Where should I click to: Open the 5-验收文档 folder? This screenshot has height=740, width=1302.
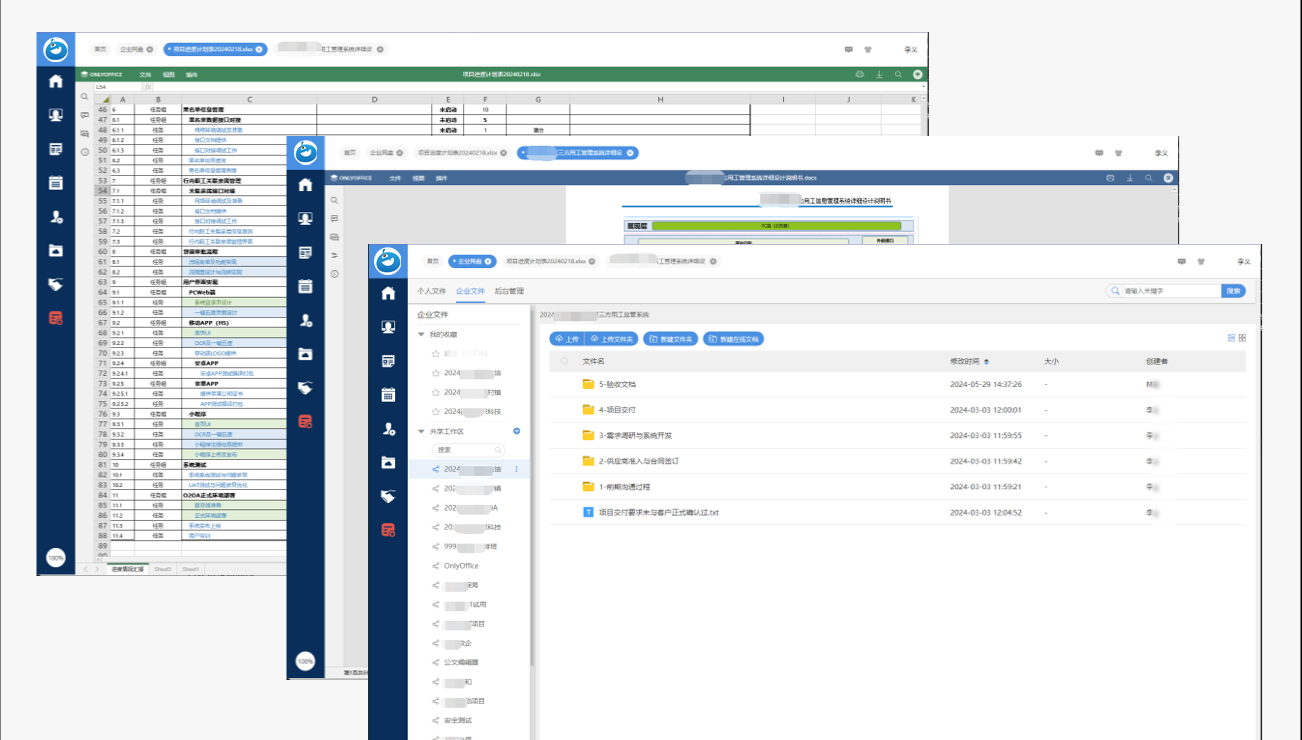(x=617, y=384)
